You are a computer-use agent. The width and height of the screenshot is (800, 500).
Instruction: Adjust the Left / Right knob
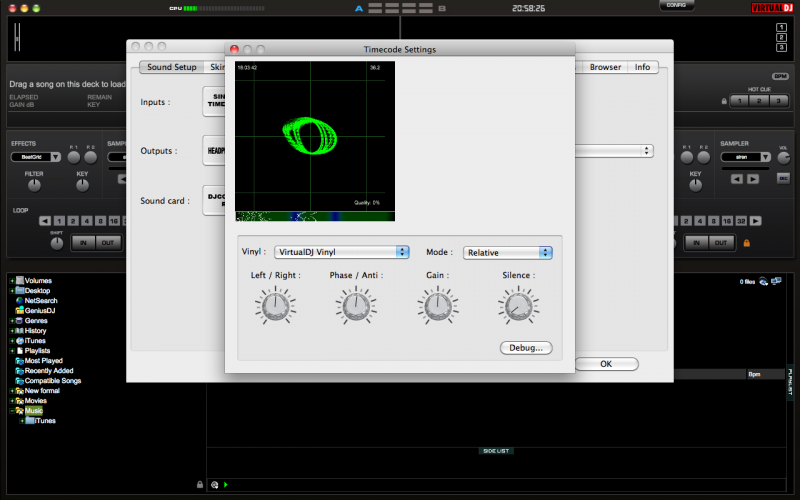276,306
